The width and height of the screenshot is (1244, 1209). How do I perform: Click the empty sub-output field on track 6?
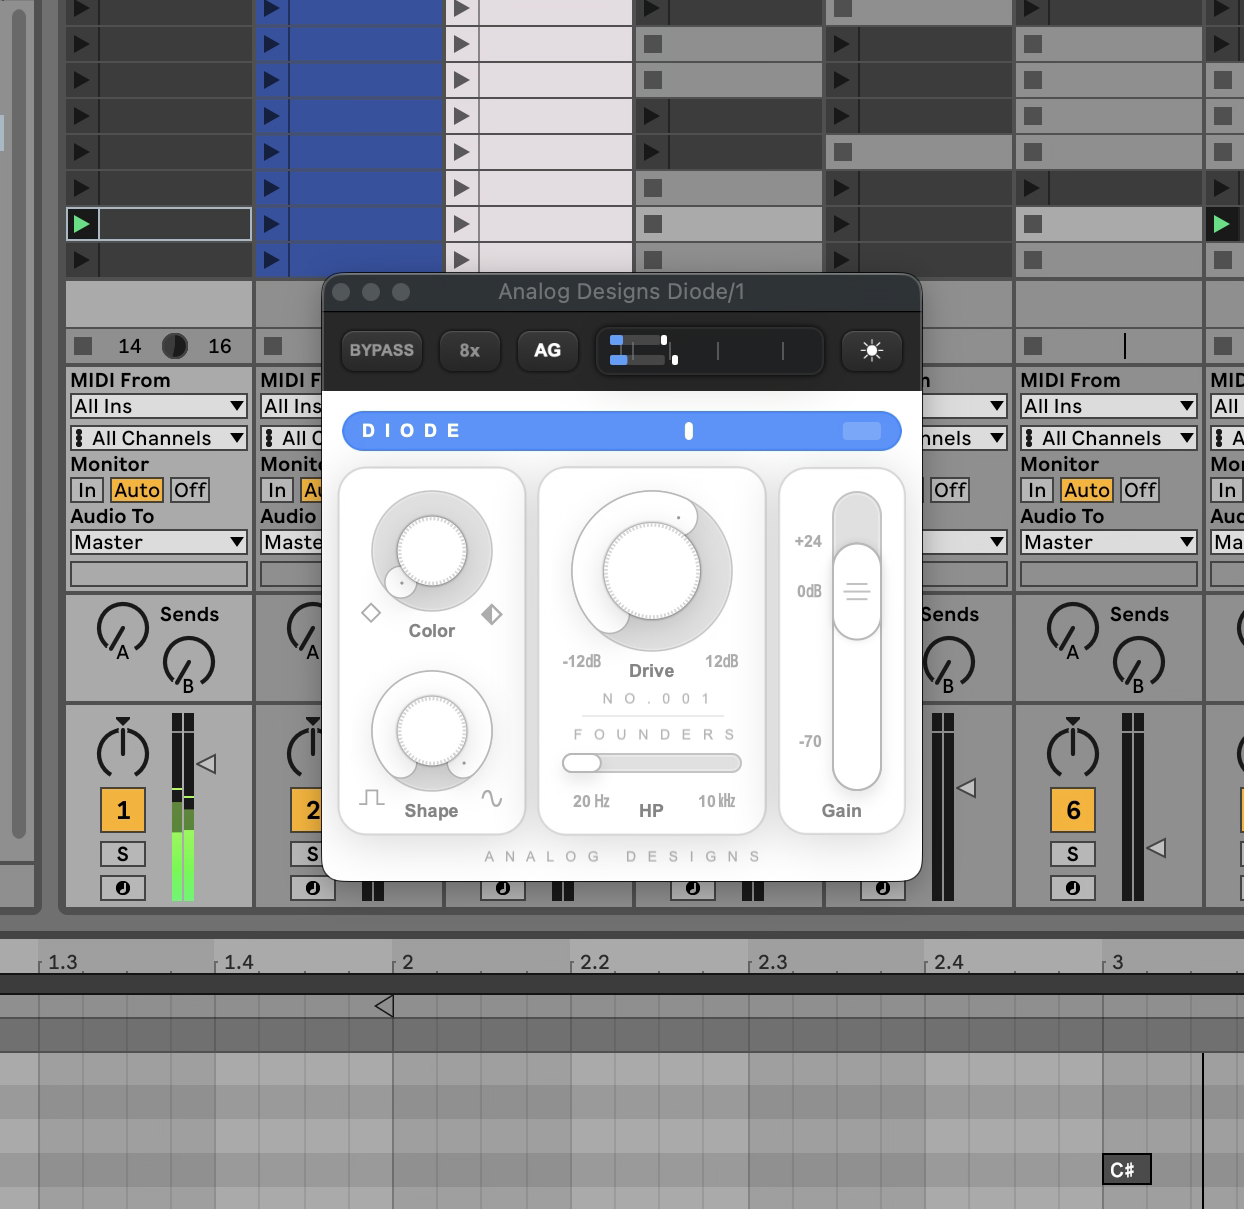coord(1109,574)
